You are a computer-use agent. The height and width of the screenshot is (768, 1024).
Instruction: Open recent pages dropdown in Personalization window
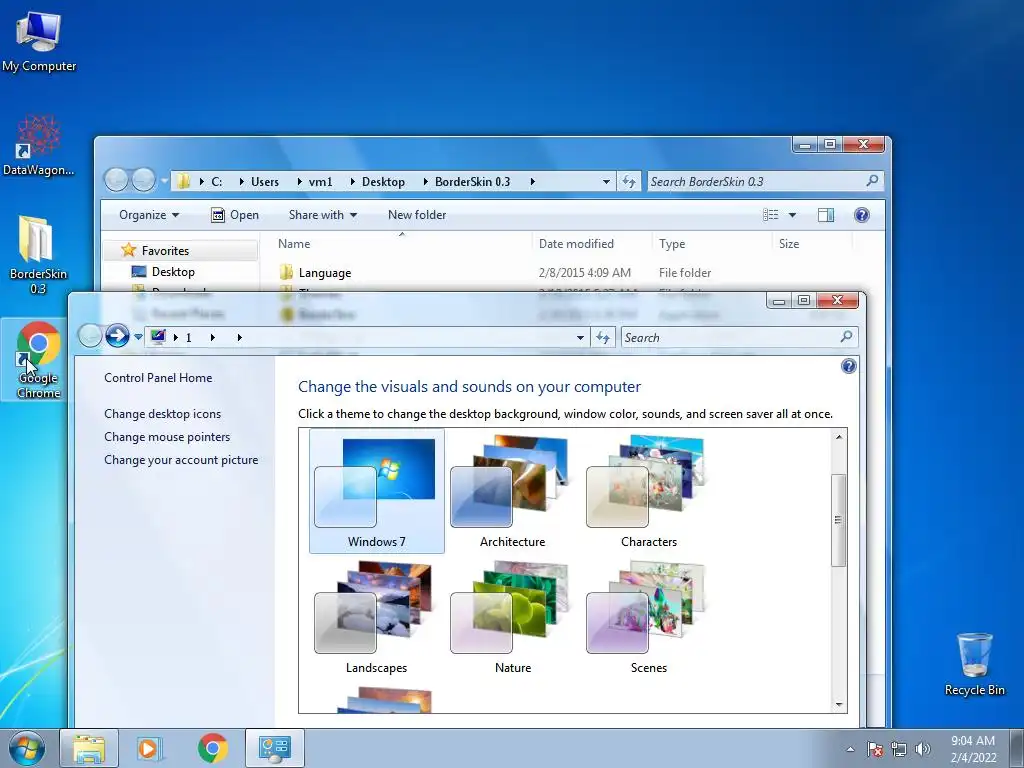pos(138,338)
